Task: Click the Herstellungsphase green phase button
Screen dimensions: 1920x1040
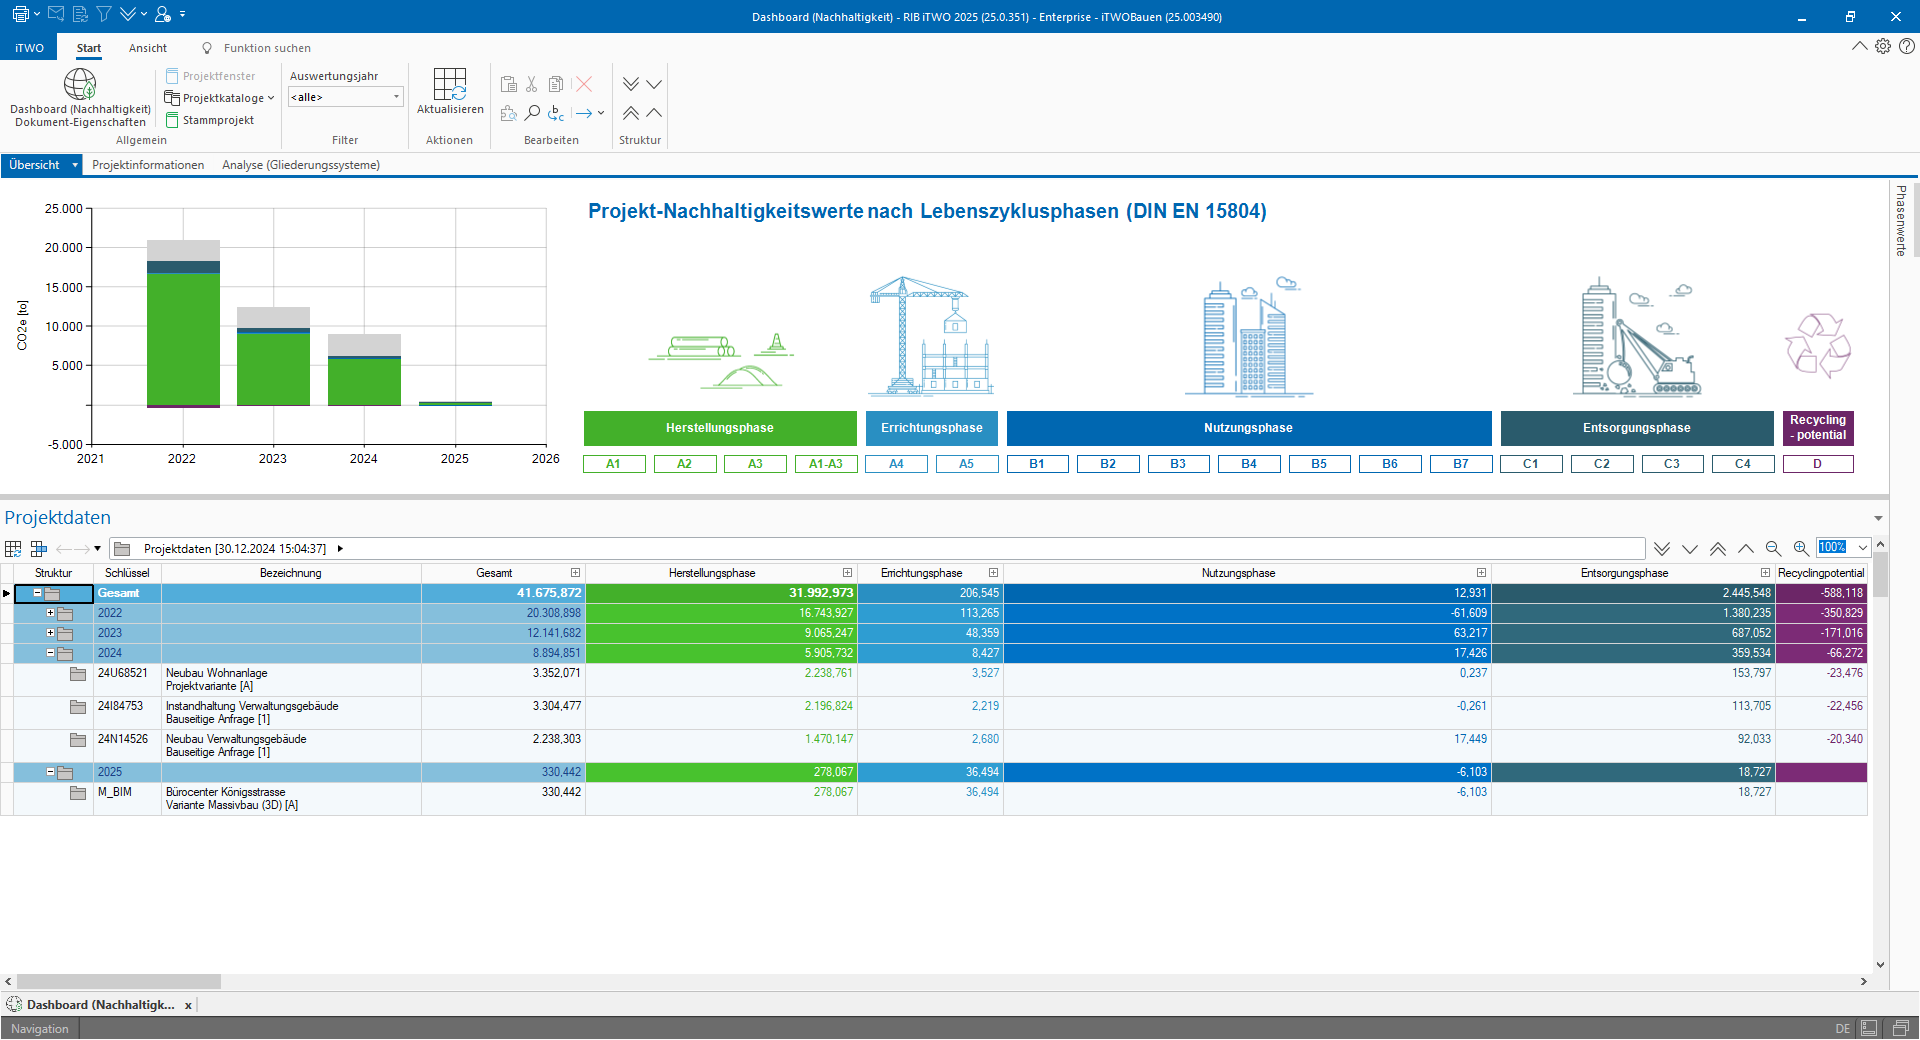Action: [720, 428]
